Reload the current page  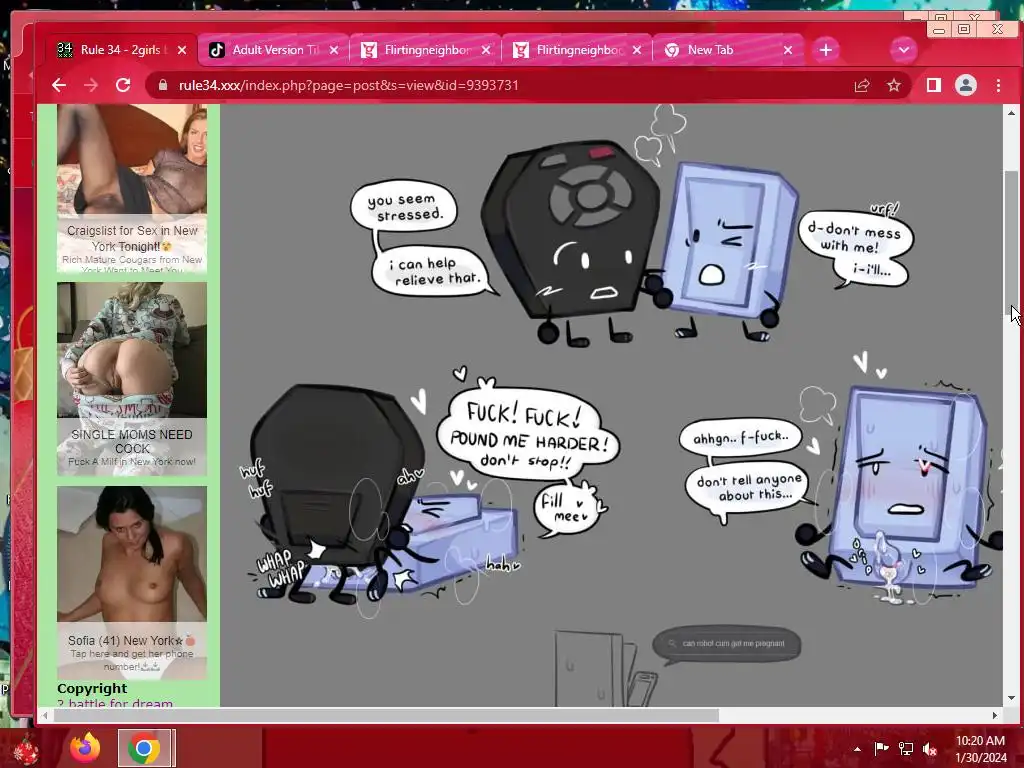(x=123, y=85)
